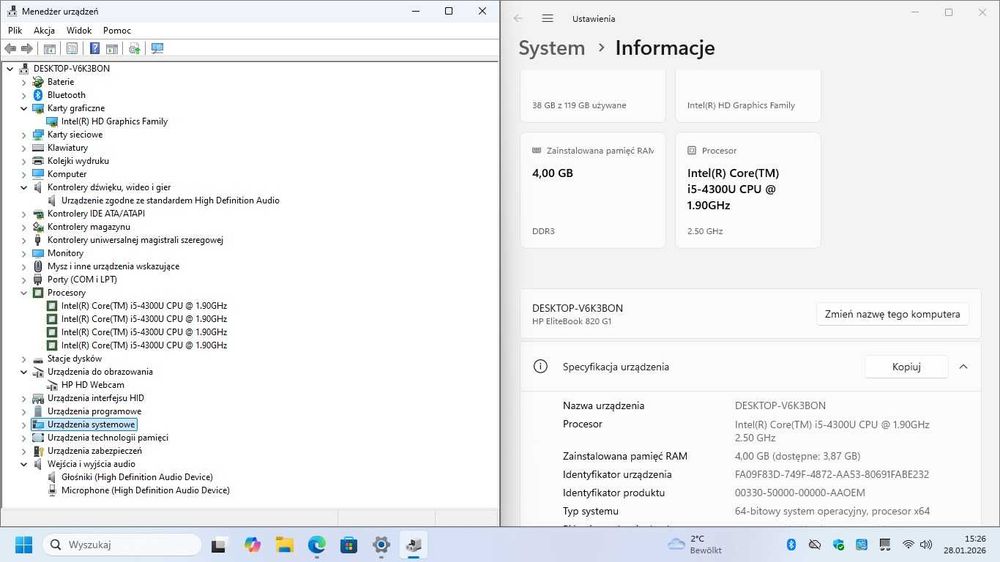Expand the Stacje dysków category
Viewport: 1000px width, 562px height.
(x=24, y=359)
